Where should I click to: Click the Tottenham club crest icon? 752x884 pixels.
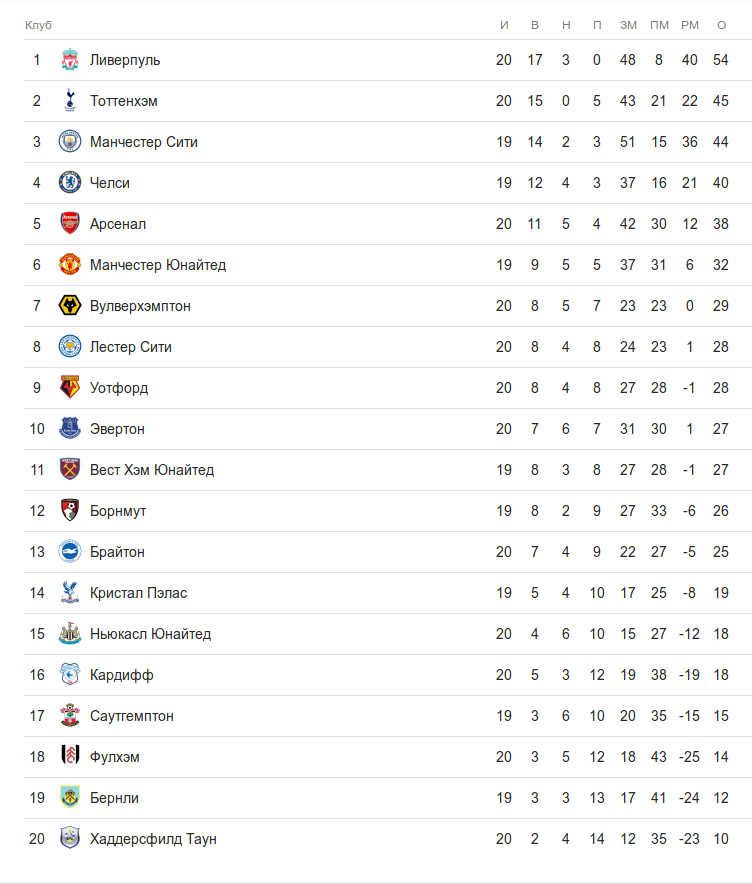point(69,101)
